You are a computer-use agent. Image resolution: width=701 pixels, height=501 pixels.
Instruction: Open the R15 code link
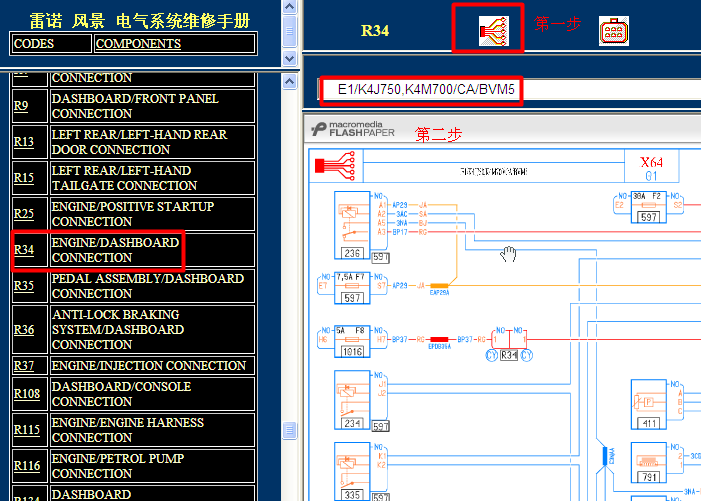click(24, 178)
